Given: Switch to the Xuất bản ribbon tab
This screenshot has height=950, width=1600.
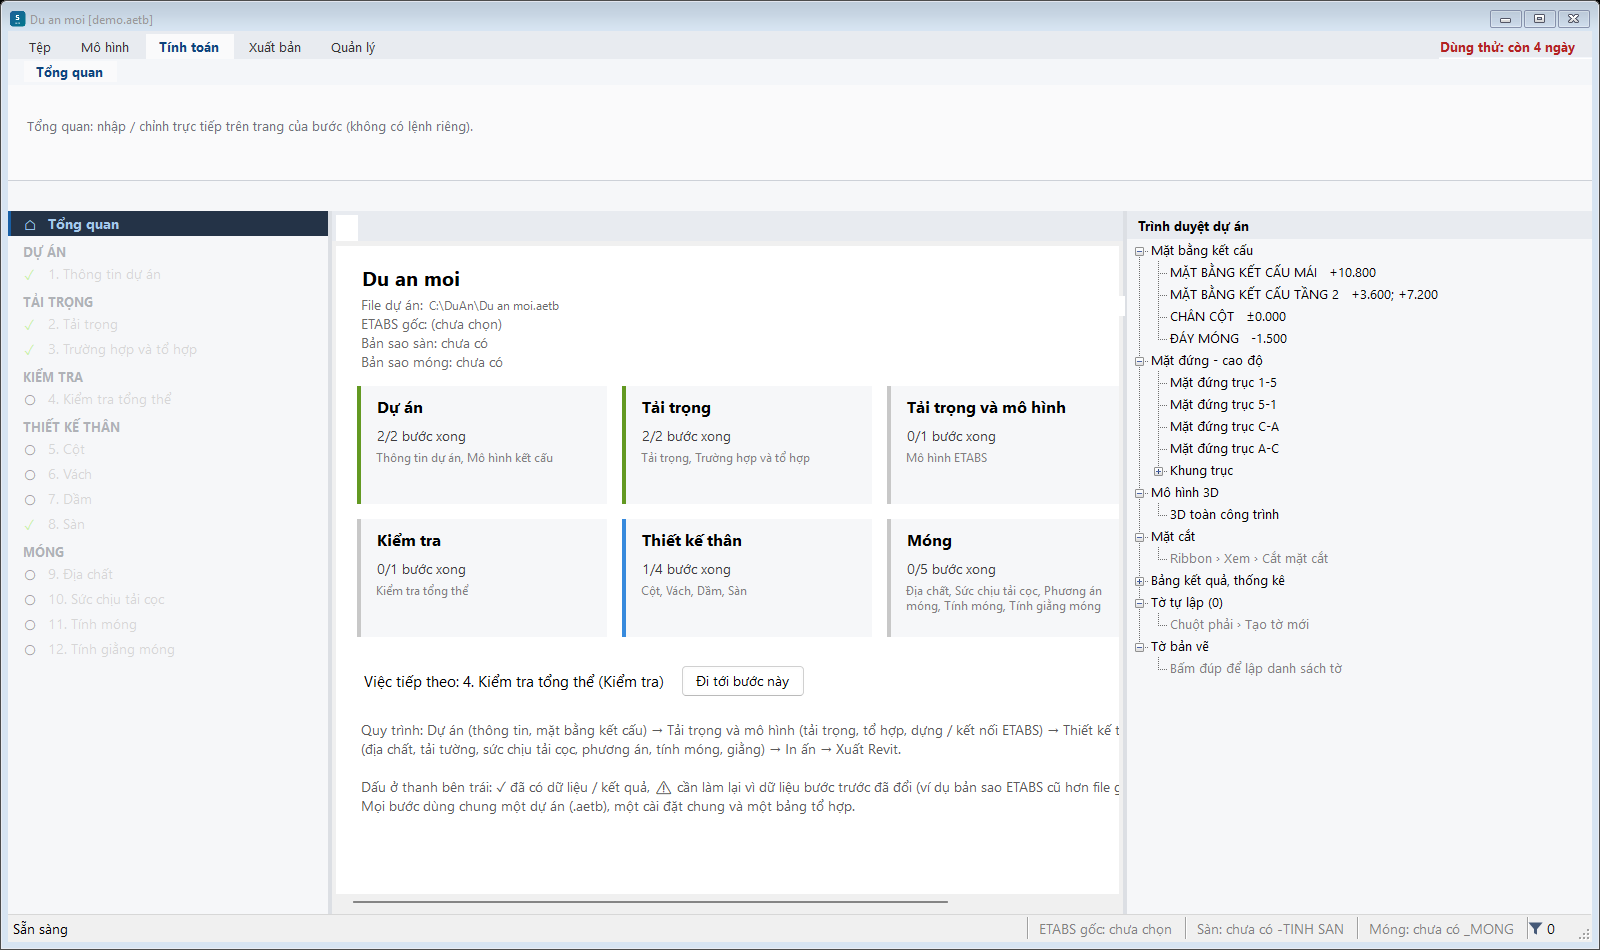Looking at the screenshot, I should (275, 47).
